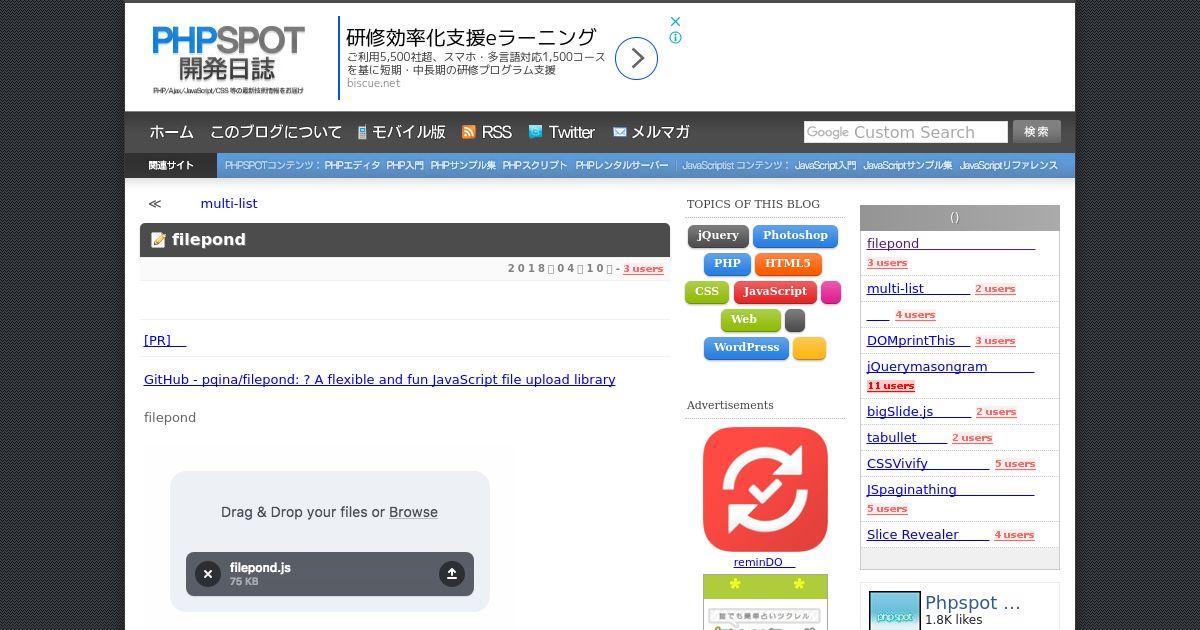Open the モバイル版 menu item
1200x630 pixels.
(x=409, y=132)
